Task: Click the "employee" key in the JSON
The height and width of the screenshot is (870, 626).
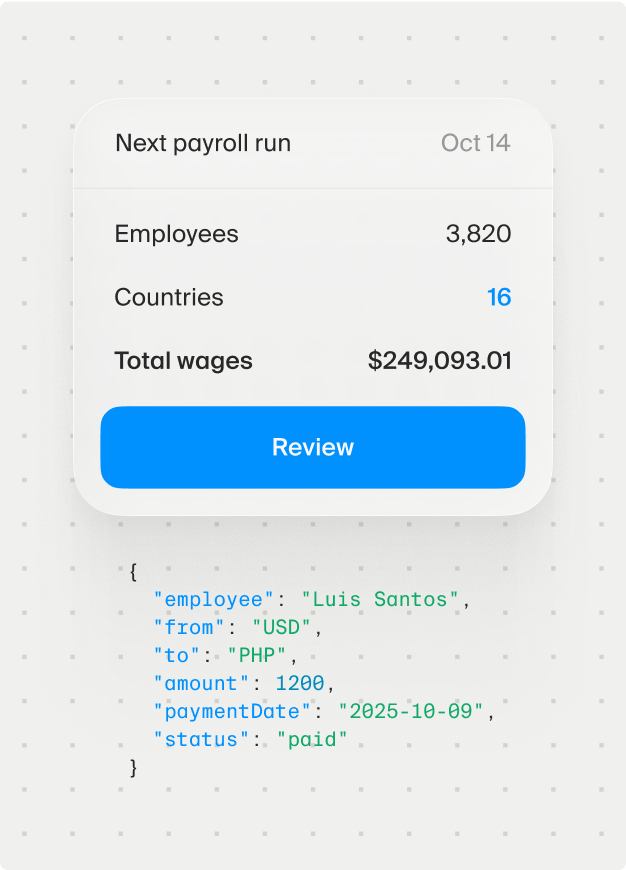Action: [213, 600]
